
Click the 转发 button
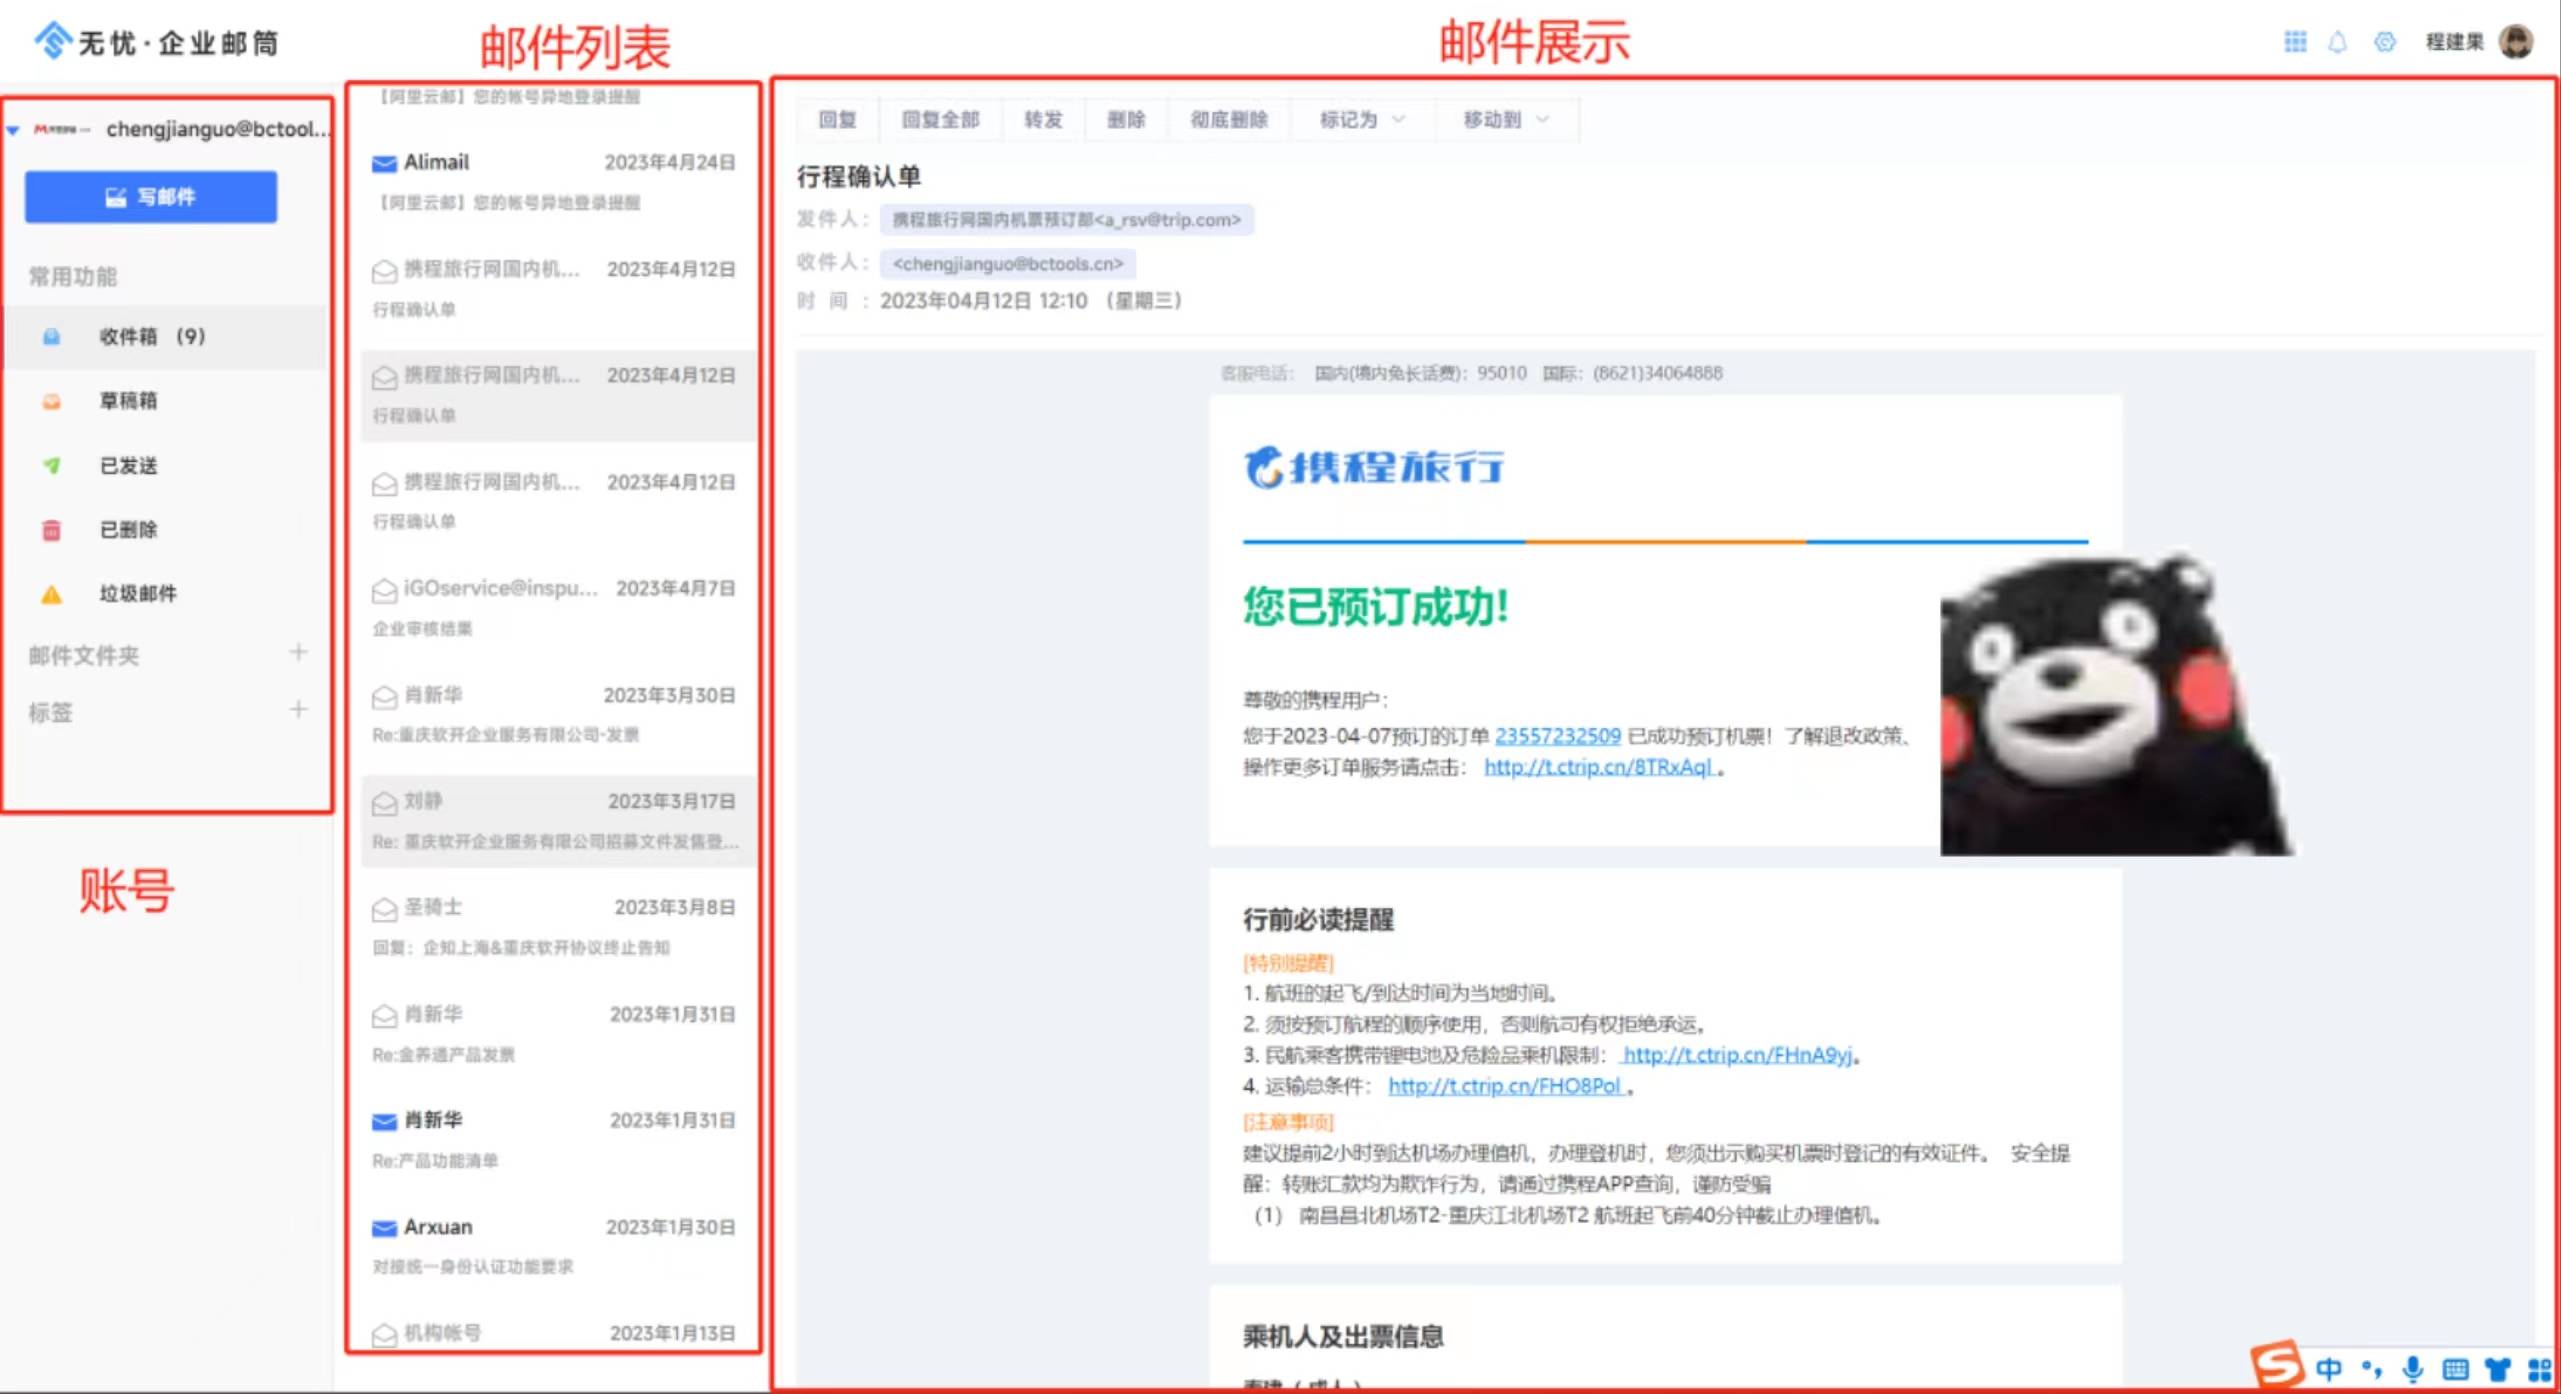(1043, 120)
